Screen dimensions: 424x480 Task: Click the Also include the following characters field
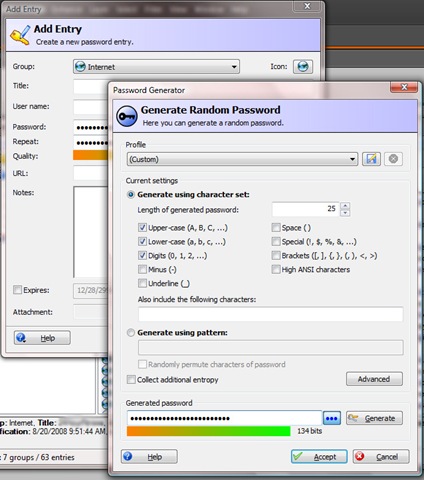270,314
